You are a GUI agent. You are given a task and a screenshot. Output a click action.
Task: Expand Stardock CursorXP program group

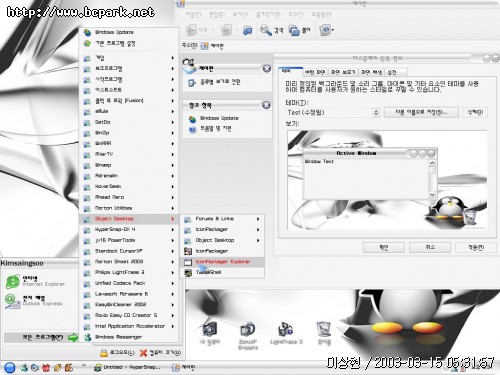coord(128,251)
